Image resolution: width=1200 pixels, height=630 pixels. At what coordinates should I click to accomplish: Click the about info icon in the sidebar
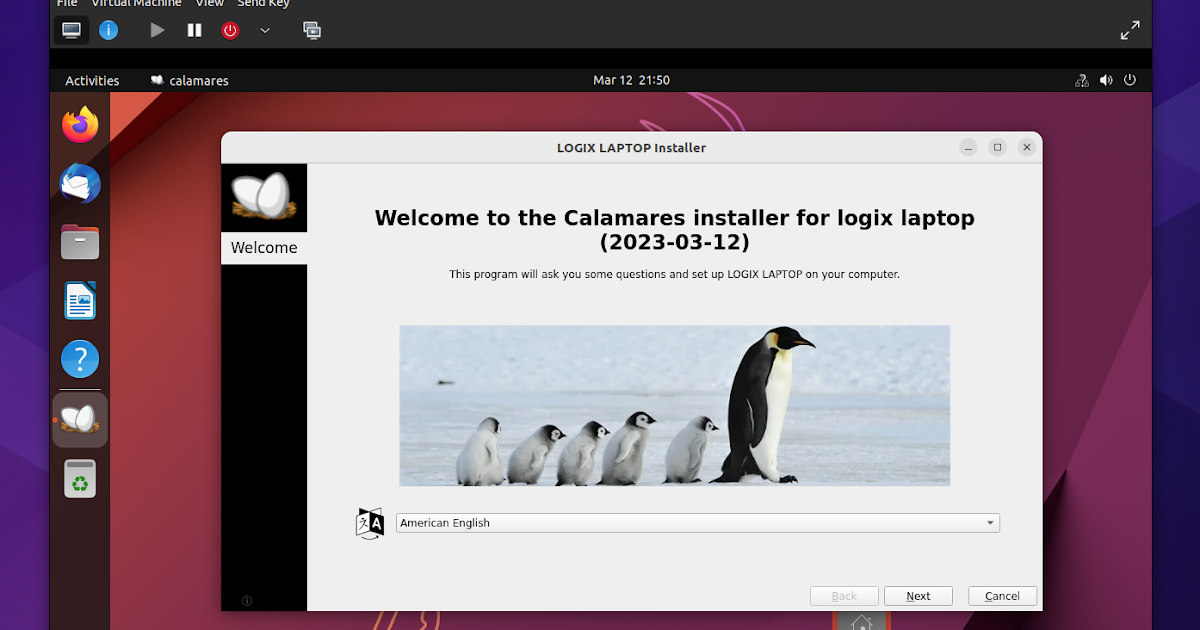[x=247, y=601]
